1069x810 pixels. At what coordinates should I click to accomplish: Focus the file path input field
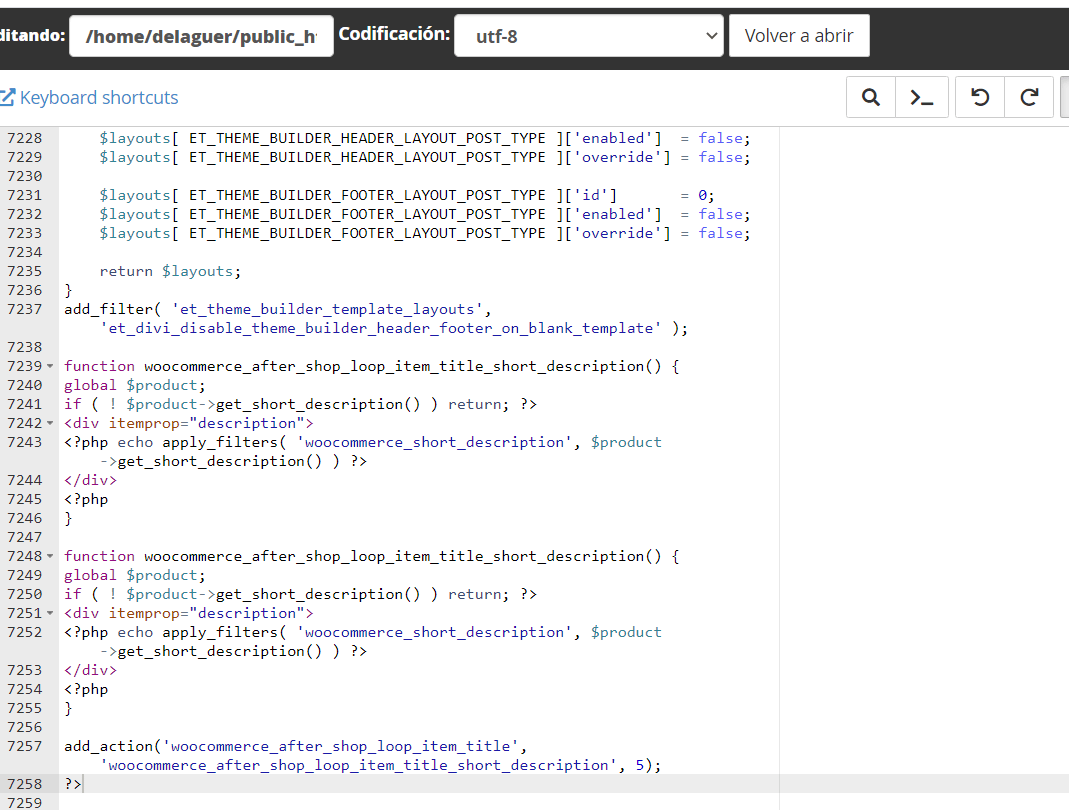[201, 36]
